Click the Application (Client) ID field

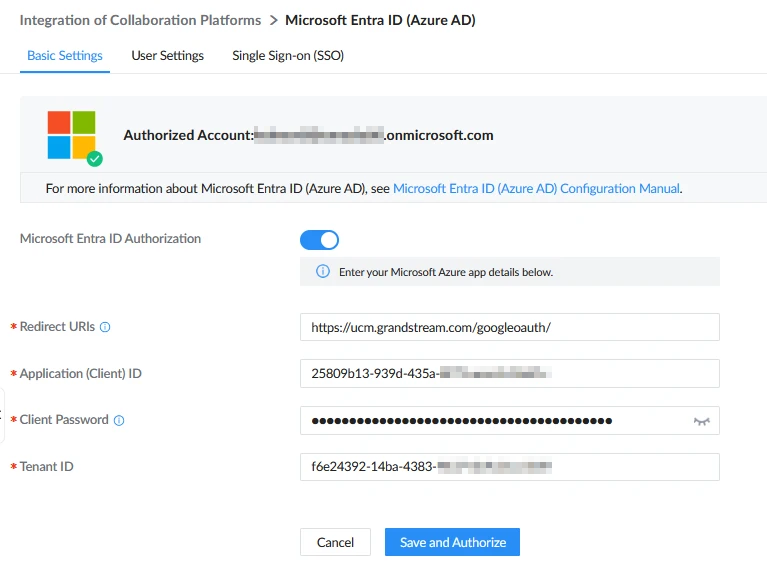pos(510,373)
